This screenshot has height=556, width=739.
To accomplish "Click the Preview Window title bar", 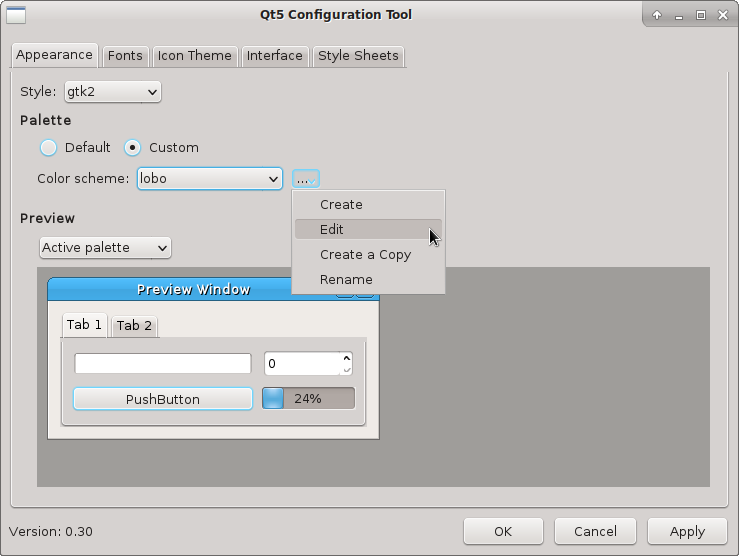I will 193,289.
